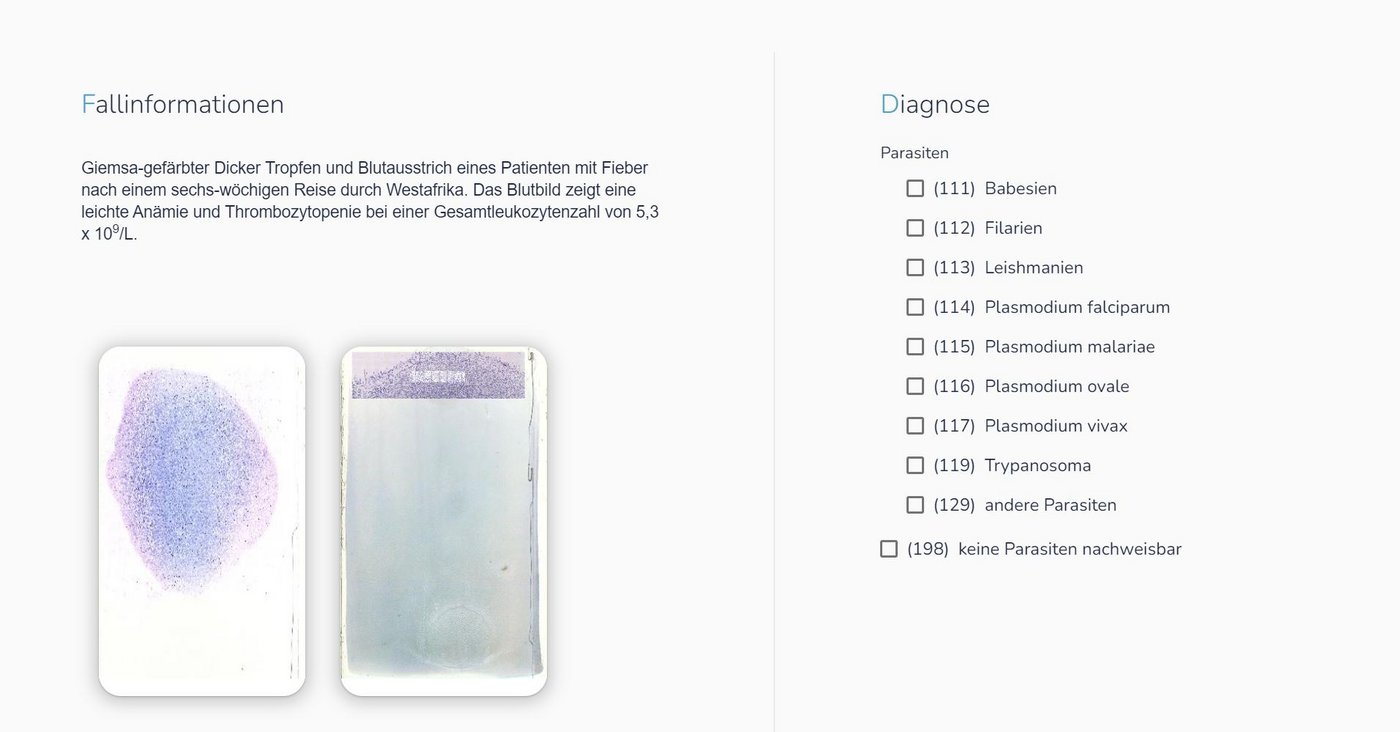1400x732 pixels.
Task: Open the blood smear slide thumbnail
Action: [x=444, y=521]
